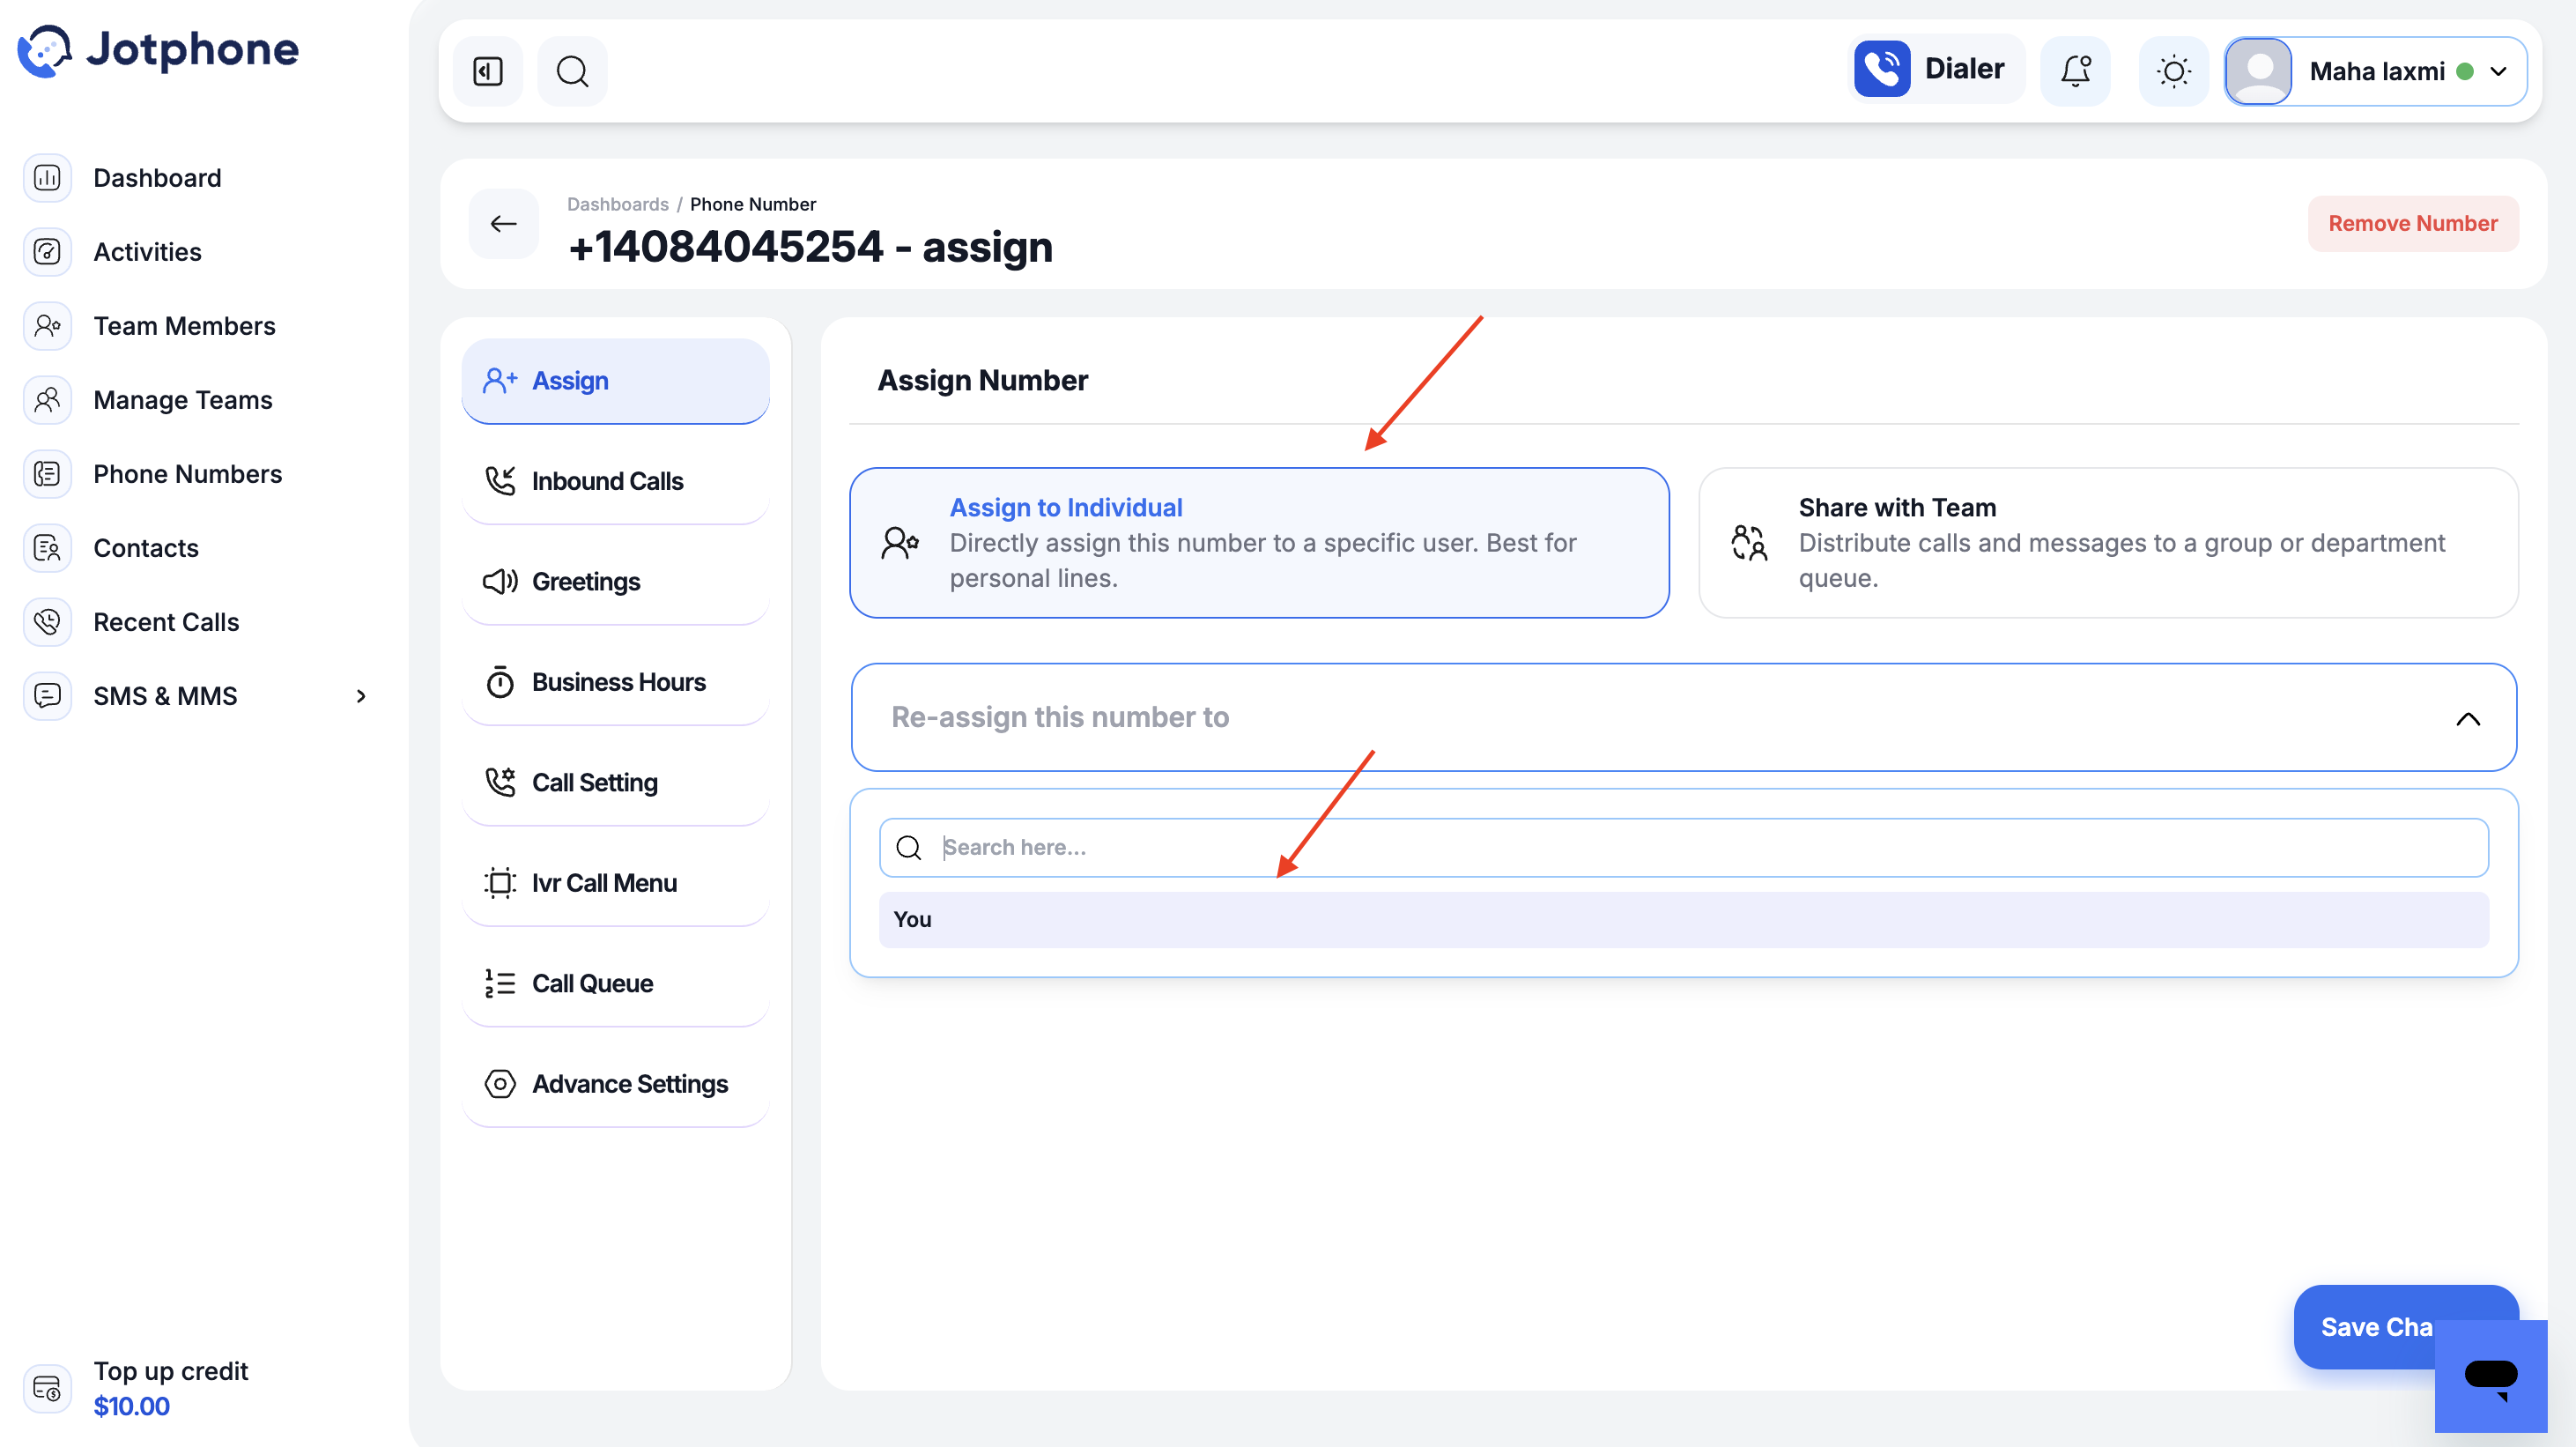Select the Assign tab

(x=615, y=381)
